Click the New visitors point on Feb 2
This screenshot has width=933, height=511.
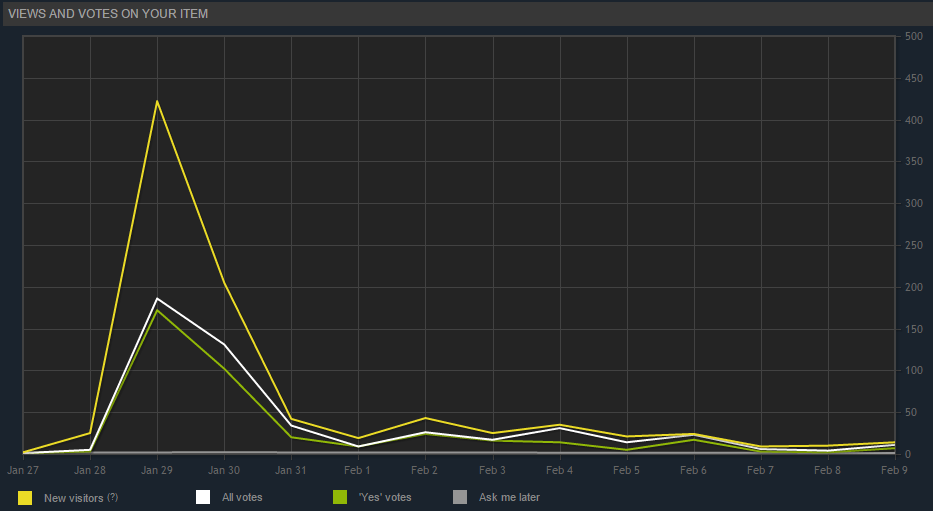pos(425,418)
